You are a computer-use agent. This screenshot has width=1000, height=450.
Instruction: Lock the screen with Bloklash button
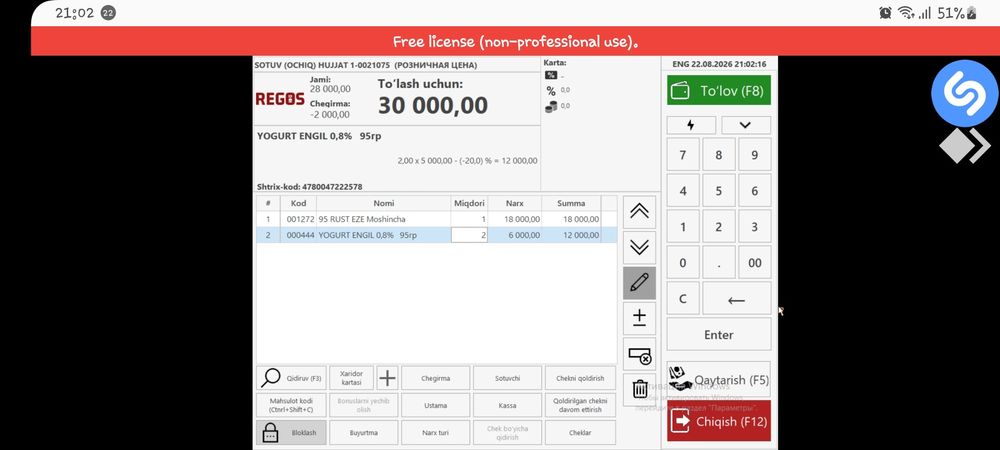[x=291, y=432]
